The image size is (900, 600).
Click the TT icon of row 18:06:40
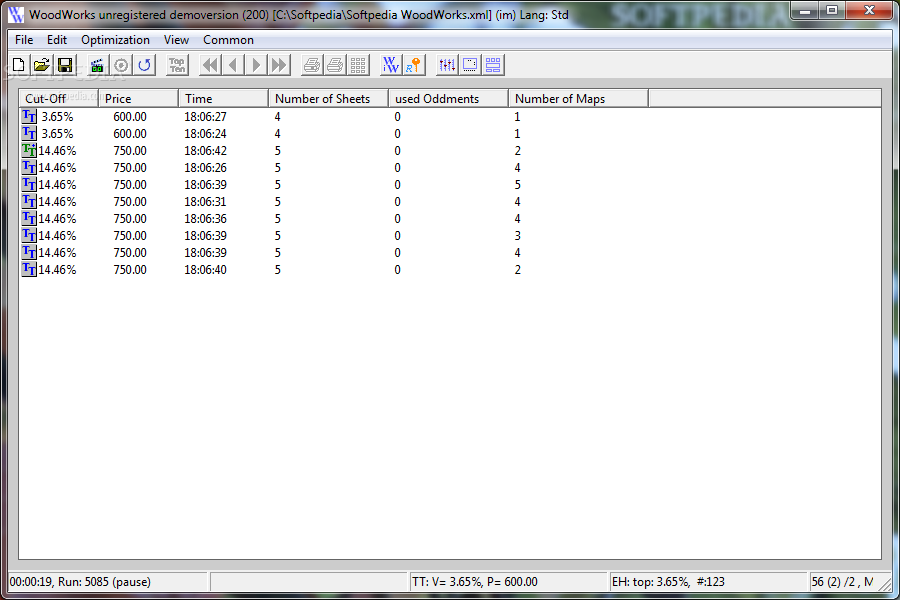[29, 269]
